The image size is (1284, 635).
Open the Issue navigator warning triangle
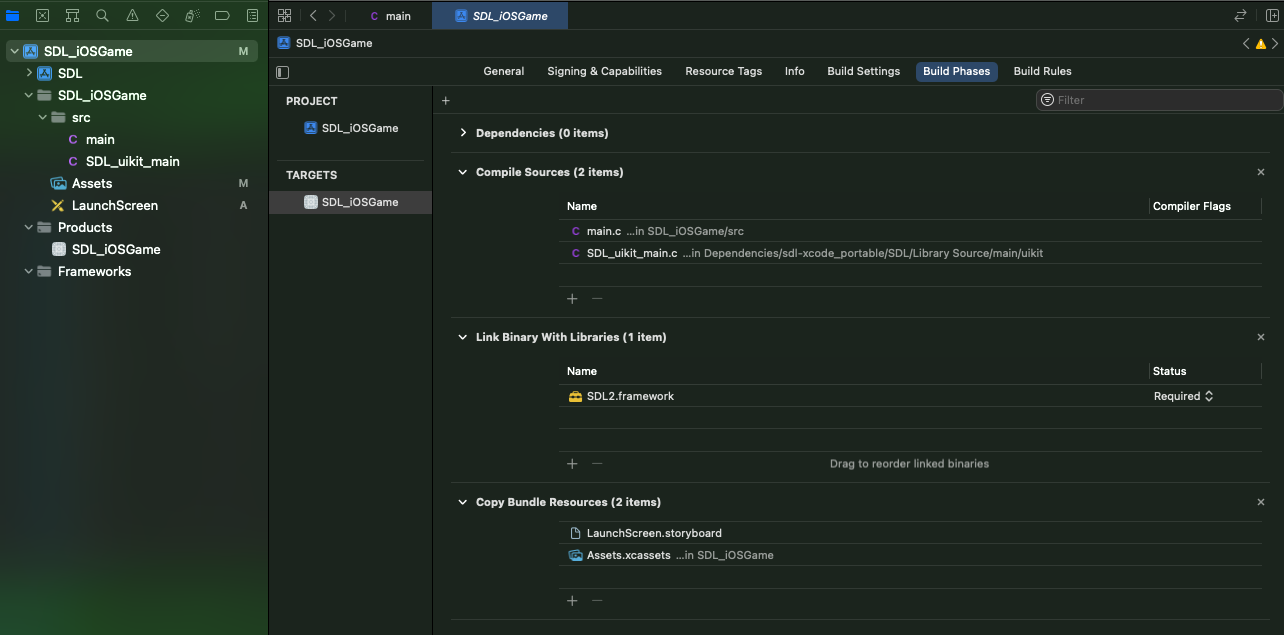tap(131, 15)
